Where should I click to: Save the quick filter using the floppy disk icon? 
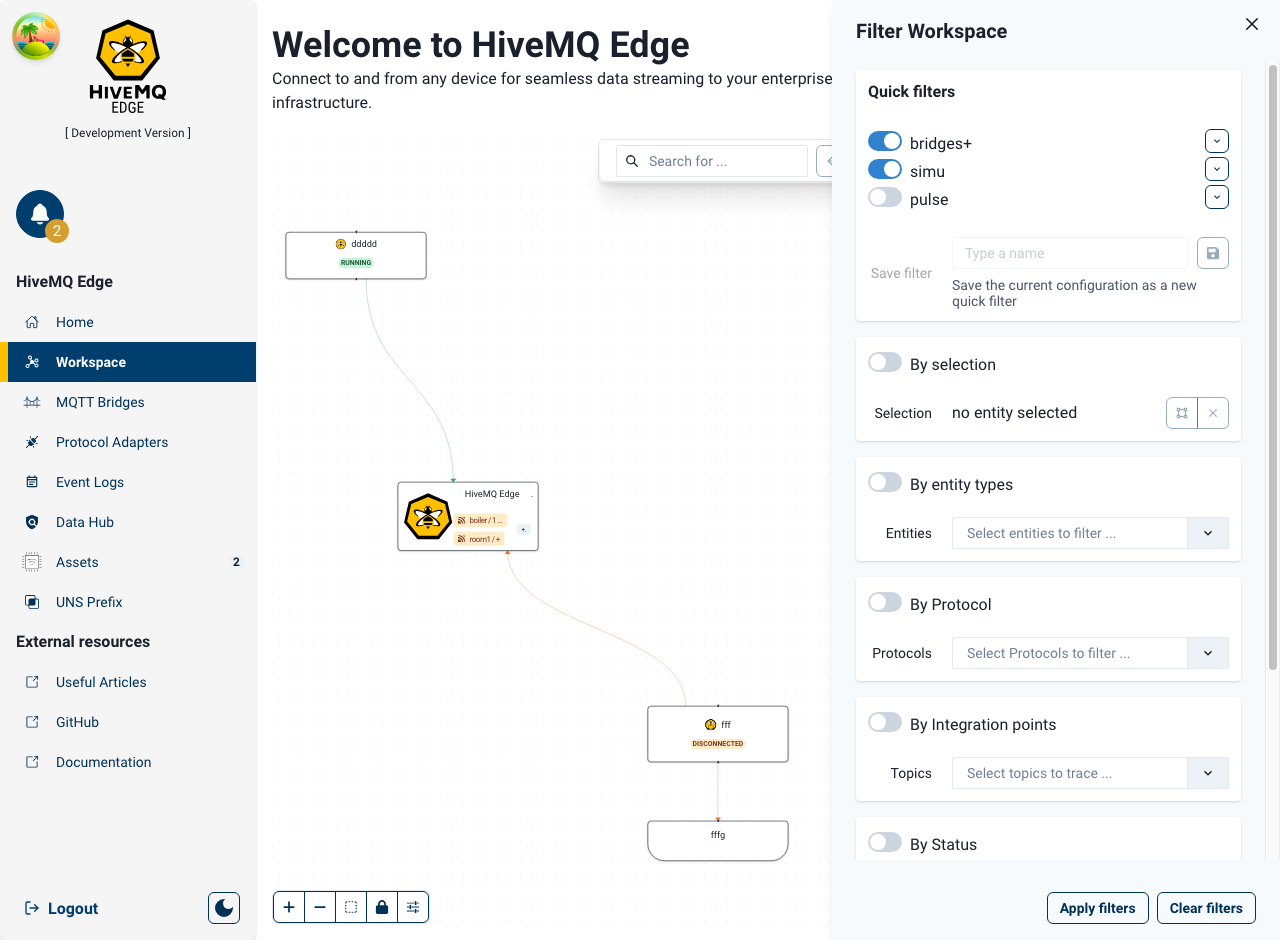[1213, 253]
